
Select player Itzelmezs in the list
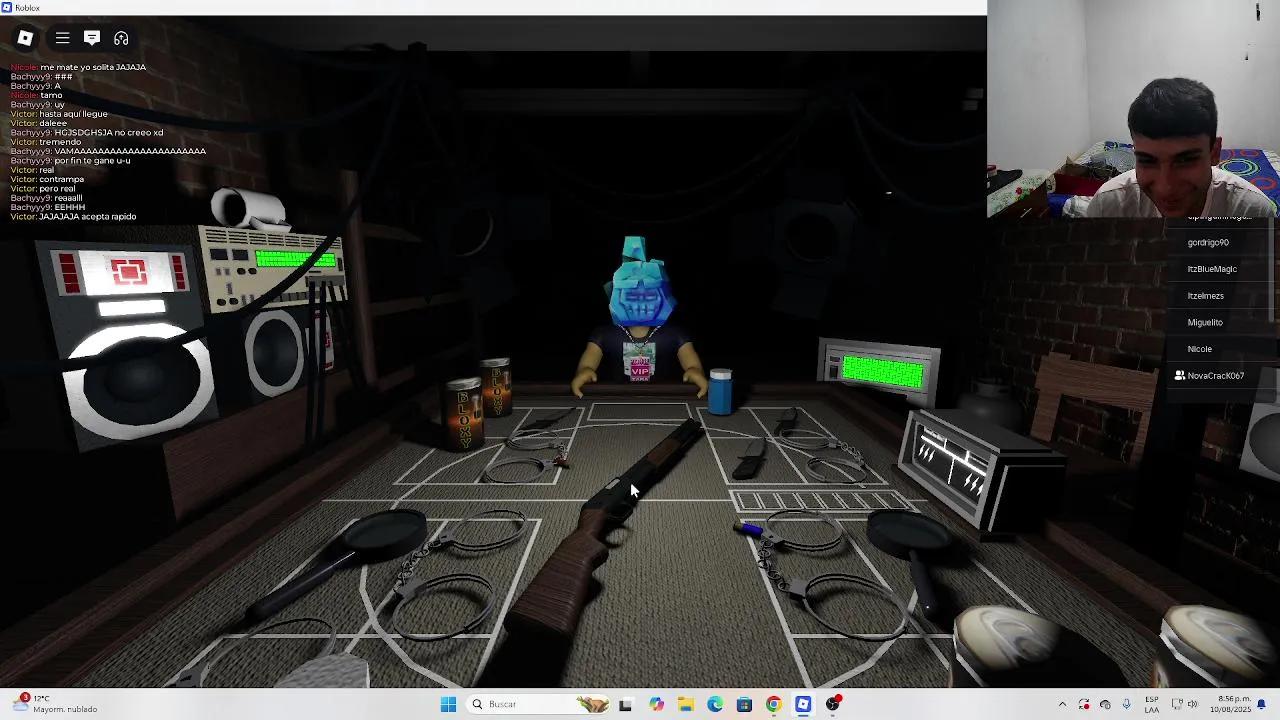click(x=1205, y=296)
